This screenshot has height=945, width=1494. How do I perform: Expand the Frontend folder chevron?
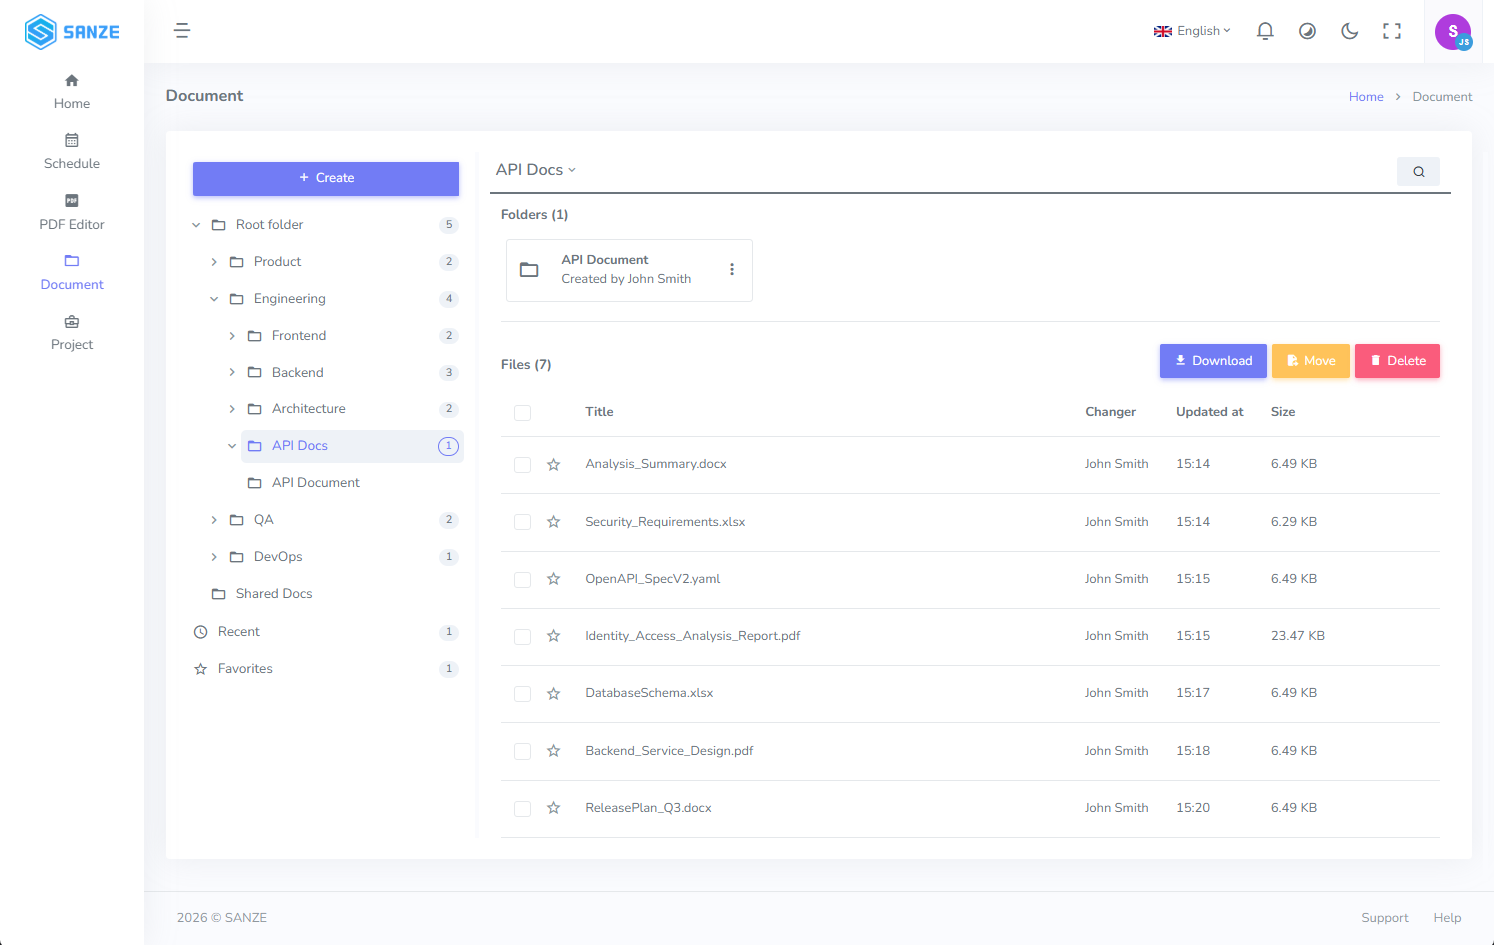pos(232,336)
